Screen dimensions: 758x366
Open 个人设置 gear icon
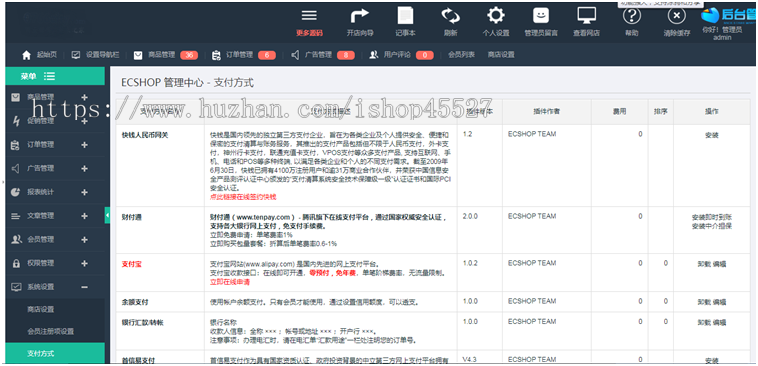tap(496, 15)
